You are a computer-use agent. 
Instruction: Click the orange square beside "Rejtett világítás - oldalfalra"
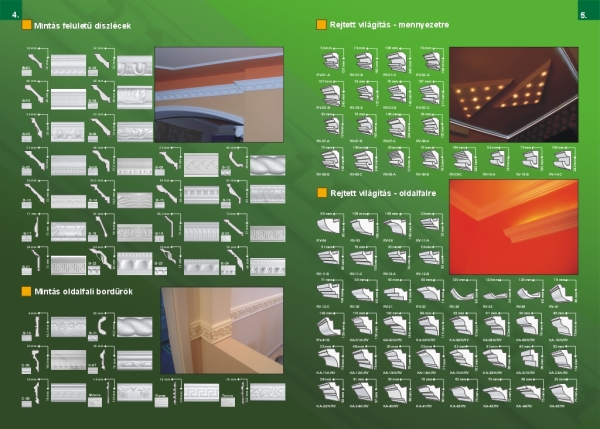click(x=322, y=192)
